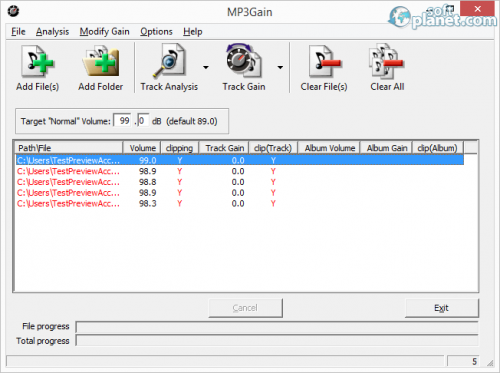Open the Help menu
Viewport: 500px width, 373px height.
(x=193, y=32)
